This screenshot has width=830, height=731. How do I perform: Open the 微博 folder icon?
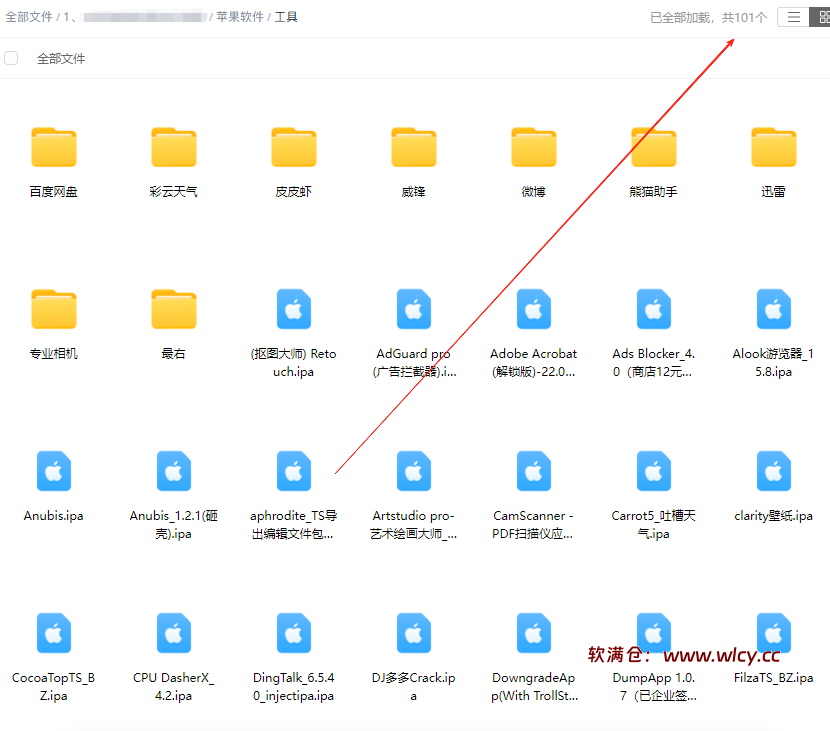click(534, 148)
